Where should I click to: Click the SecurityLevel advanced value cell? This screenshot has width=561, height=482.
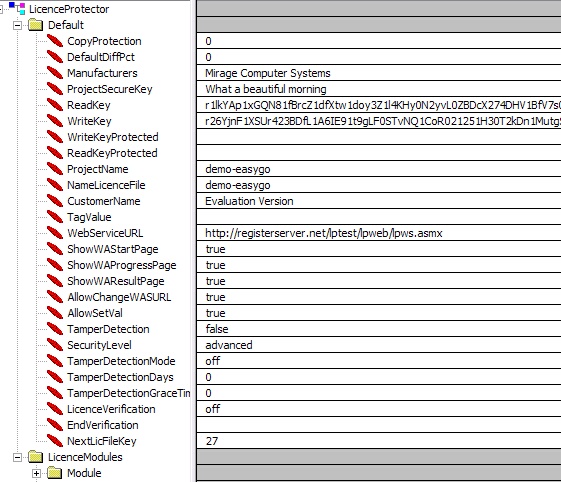point(379,345)
